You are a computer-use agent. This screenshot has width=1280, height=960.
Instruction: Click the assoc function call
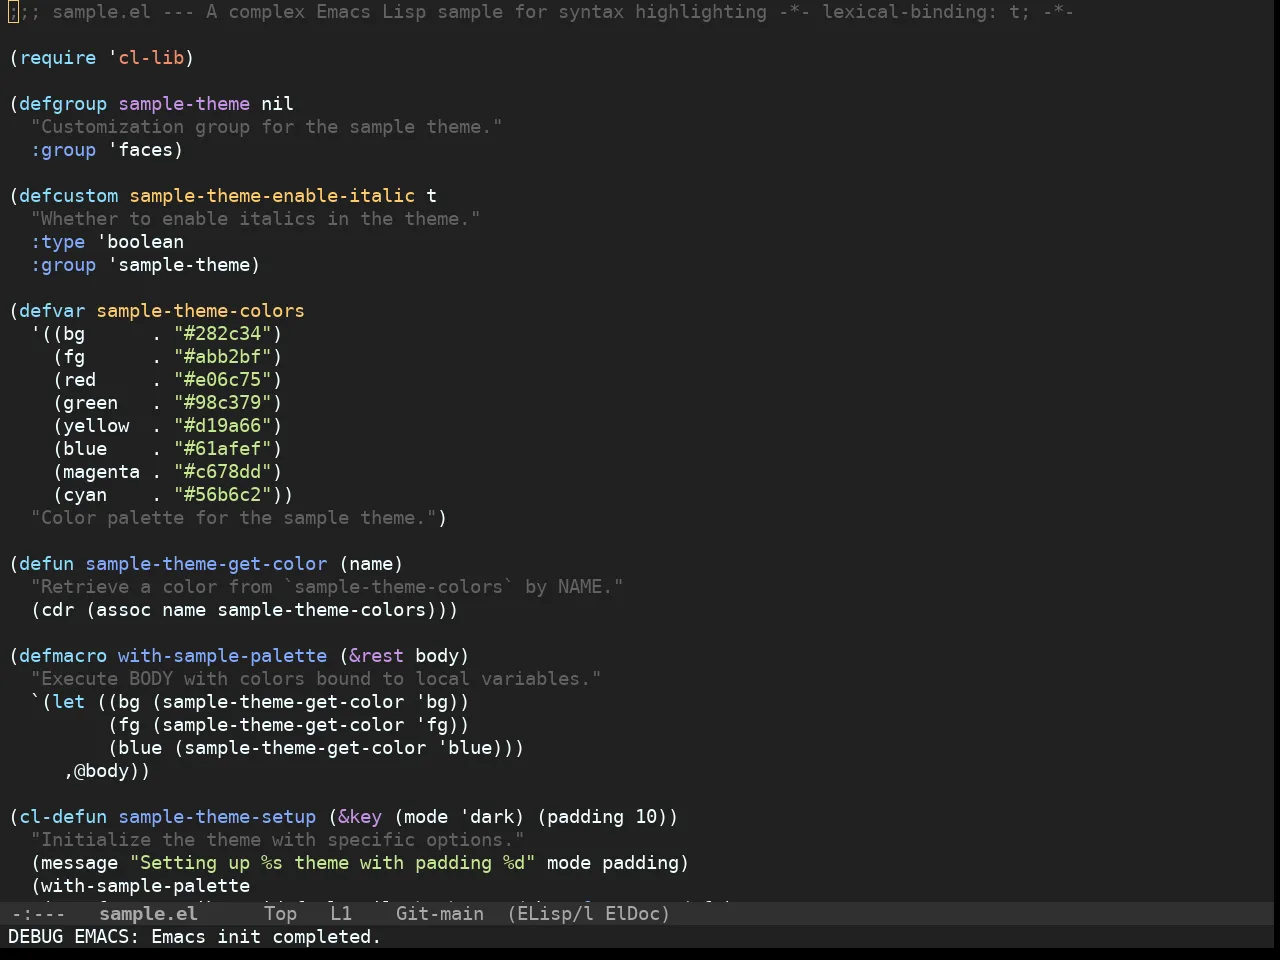click(124, 610)
